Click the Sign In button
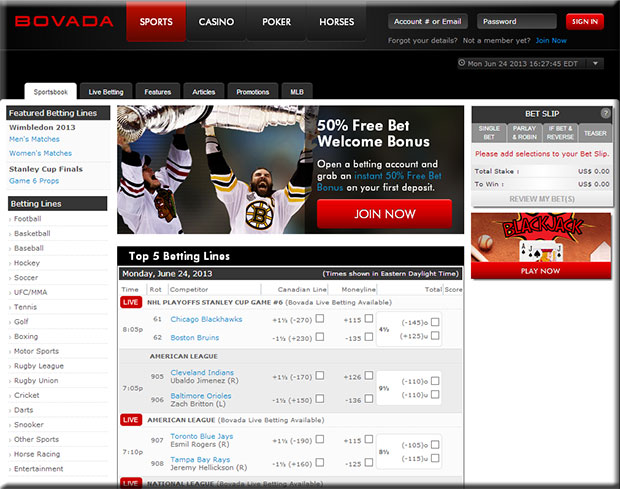The height and width of the screenshot is (489, 620). pos(585,21)
